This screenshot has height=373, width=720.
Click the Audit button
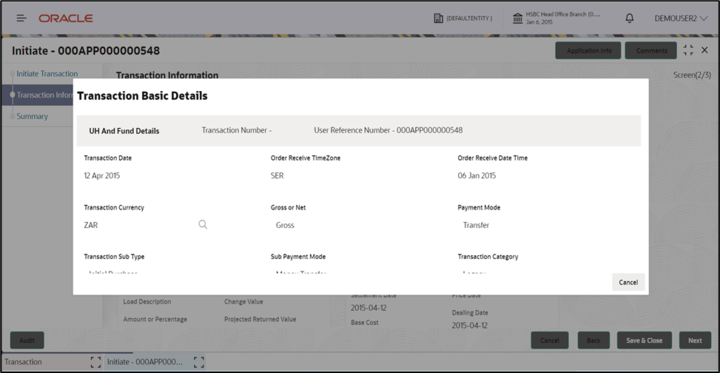coord(27,340)
